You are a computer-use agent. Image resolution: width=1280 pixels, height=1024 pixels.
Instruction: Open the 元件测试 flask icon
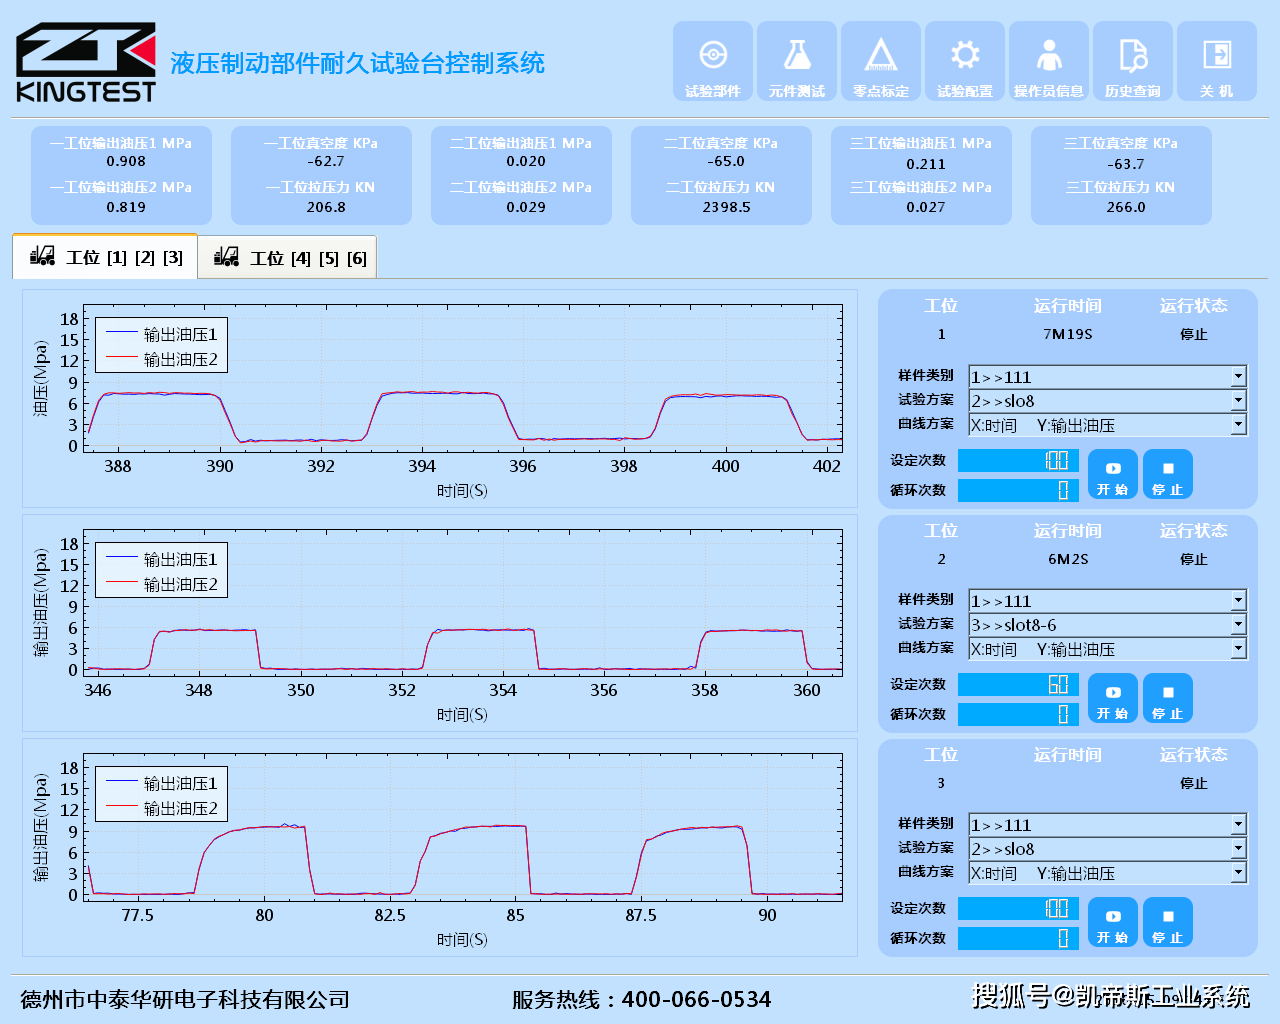tap(797, 62)
